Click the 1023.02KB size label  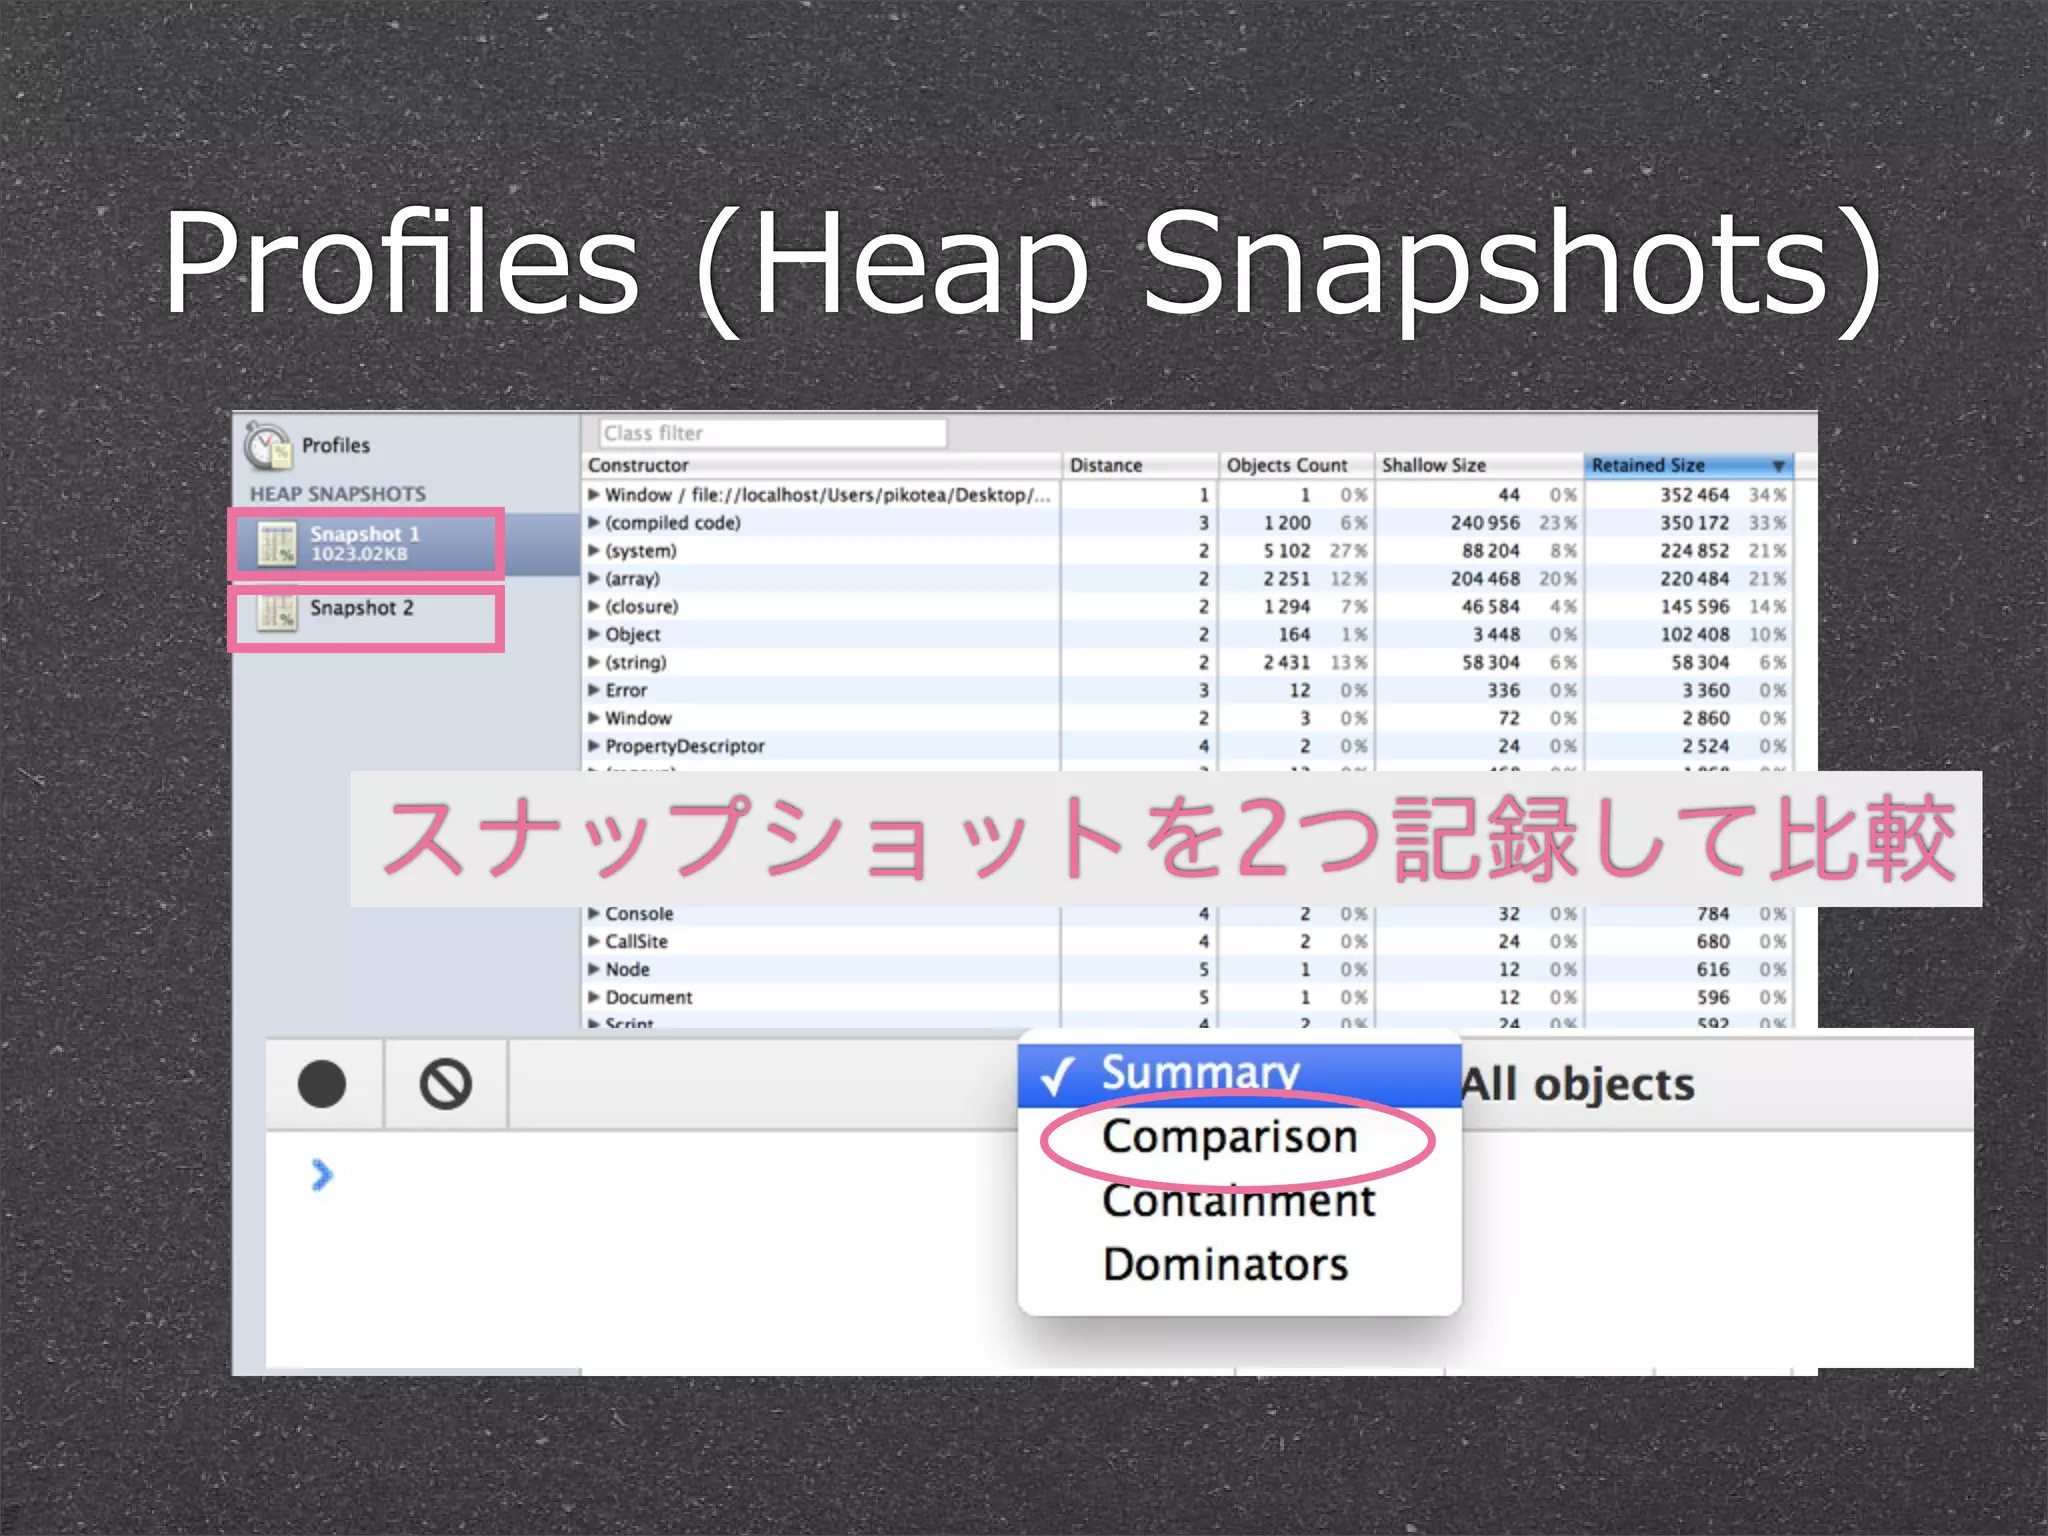point(359,555)
